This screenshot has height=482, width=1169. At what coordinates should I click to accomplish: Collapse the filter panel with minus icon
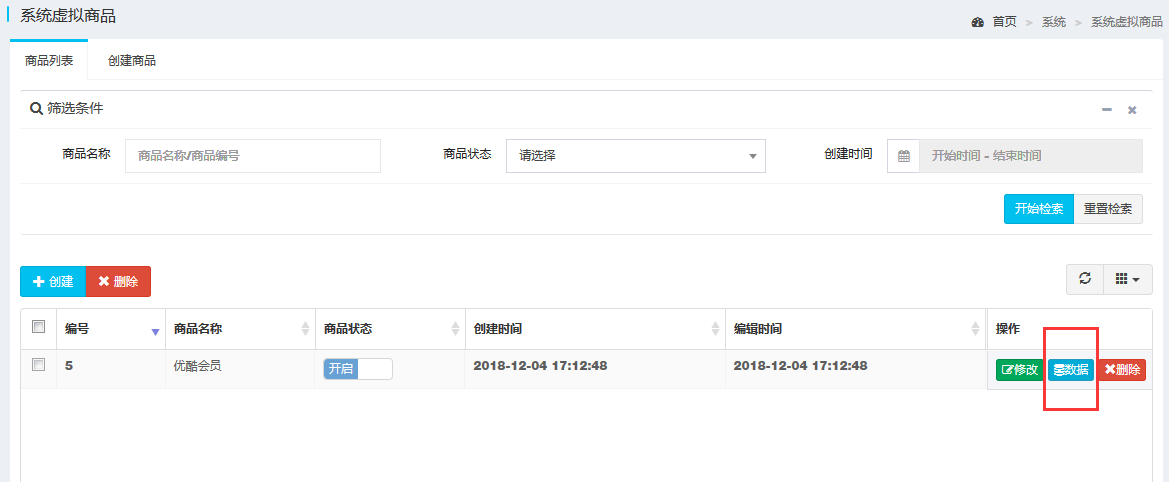click(x=1107, y=110)
